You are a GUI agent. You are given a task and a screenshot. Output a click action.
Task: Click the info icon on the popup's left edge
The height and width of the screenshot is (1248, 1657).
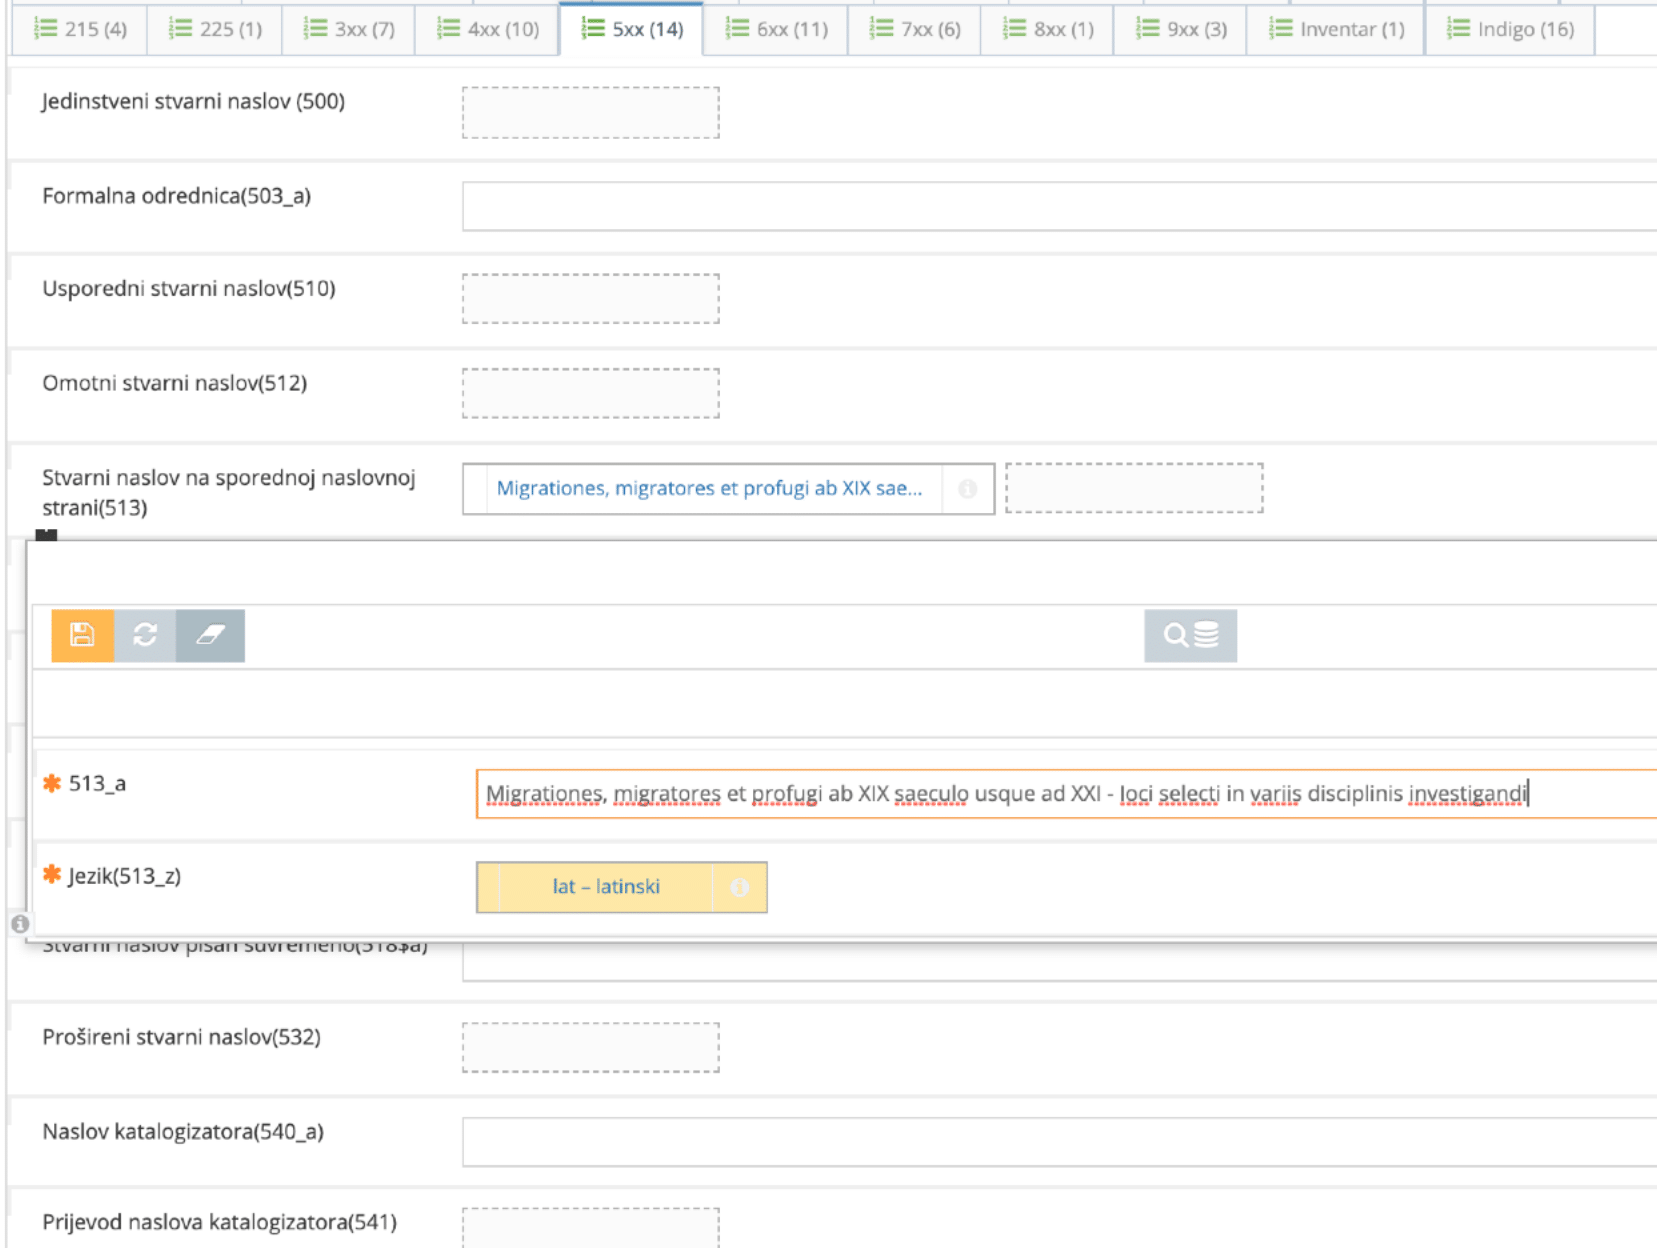[20, 925]
